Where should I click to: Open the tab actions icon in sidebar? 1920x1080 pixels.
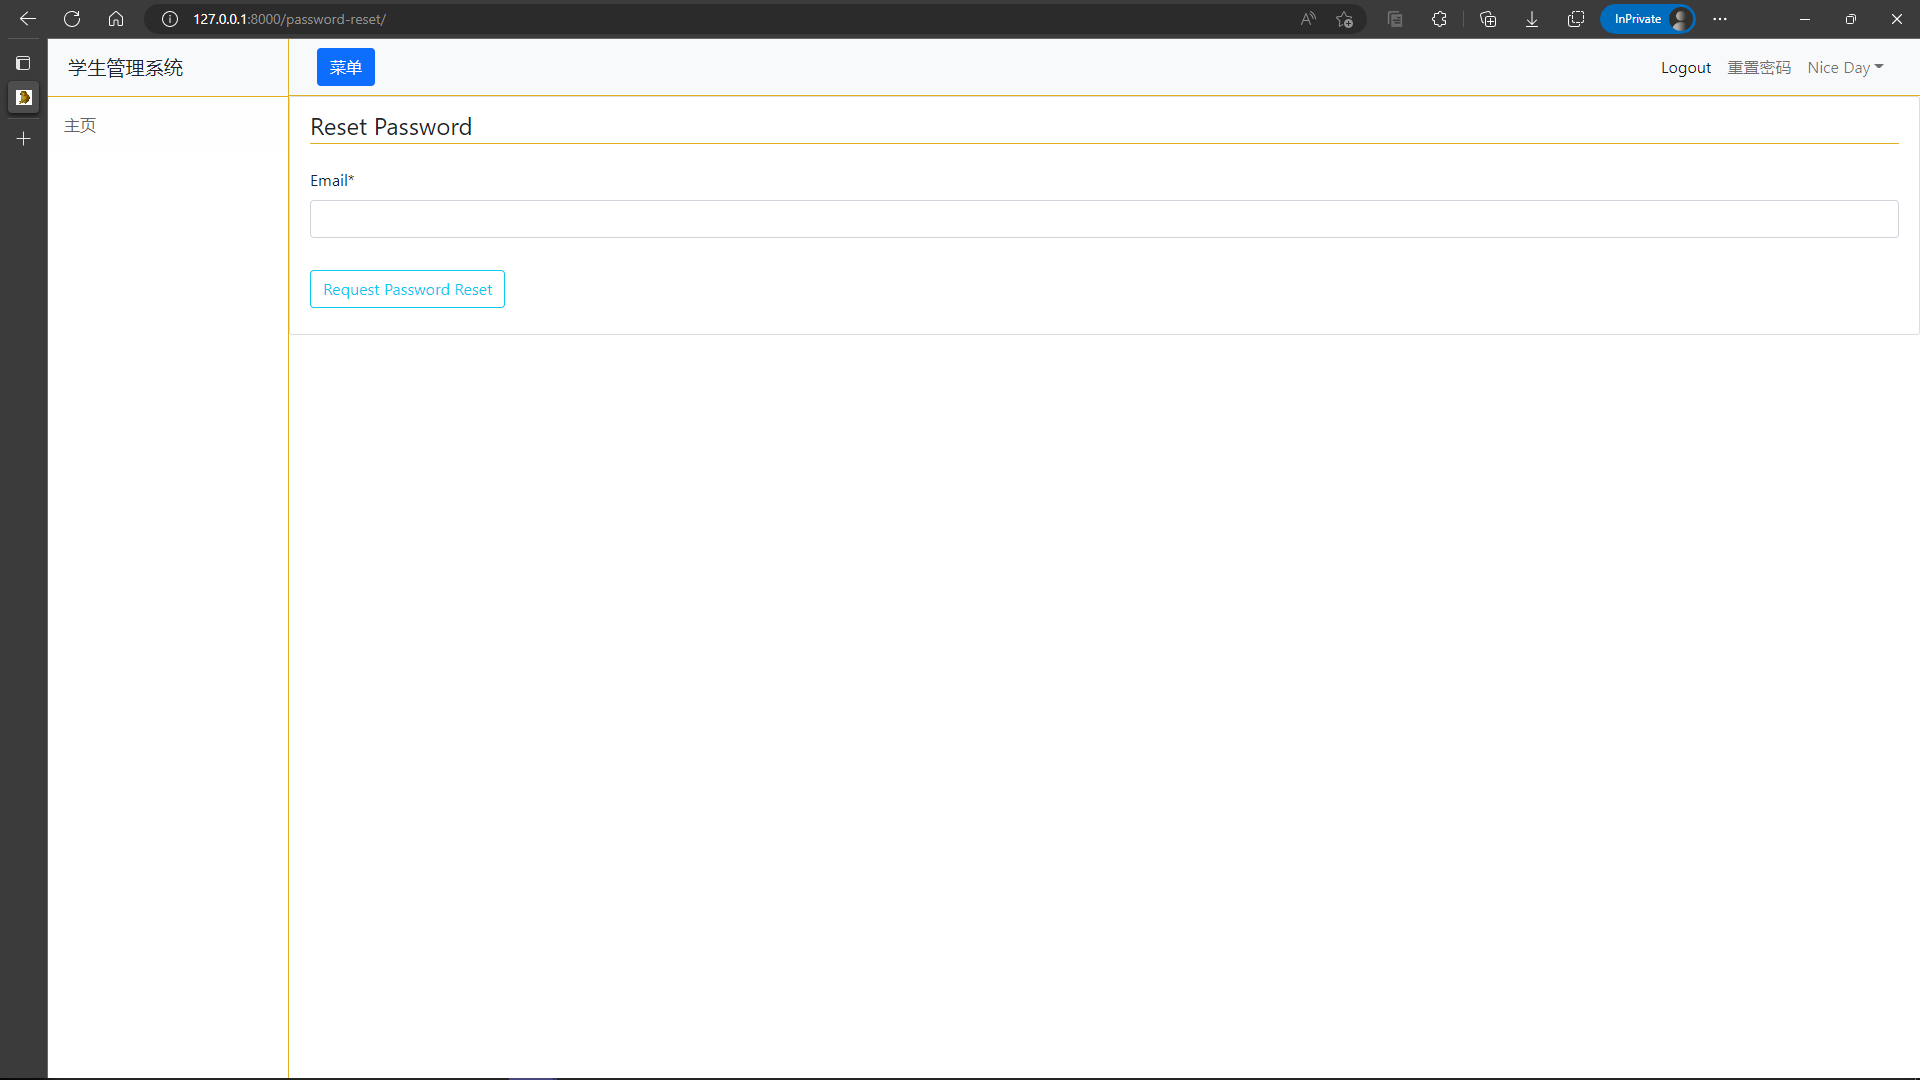pyautogui.click(x=23, y=63)
